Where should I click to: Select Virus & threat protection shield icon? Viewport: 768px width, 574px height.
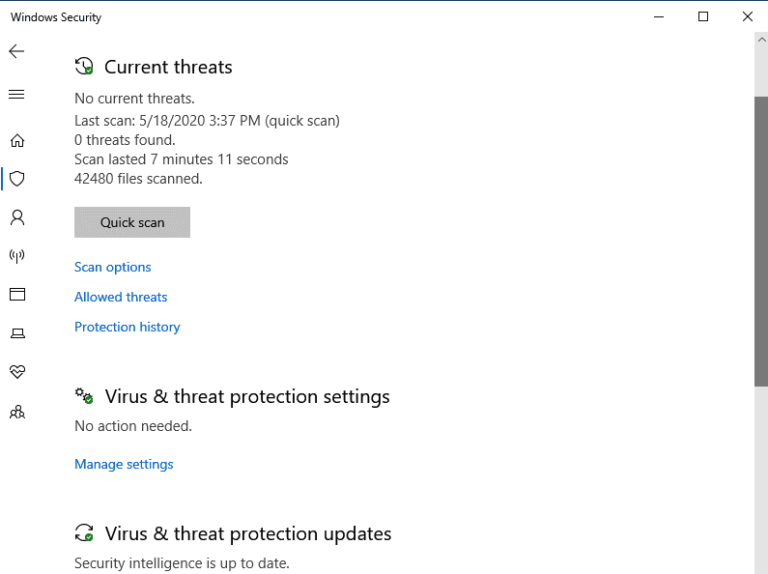(16, 179)
